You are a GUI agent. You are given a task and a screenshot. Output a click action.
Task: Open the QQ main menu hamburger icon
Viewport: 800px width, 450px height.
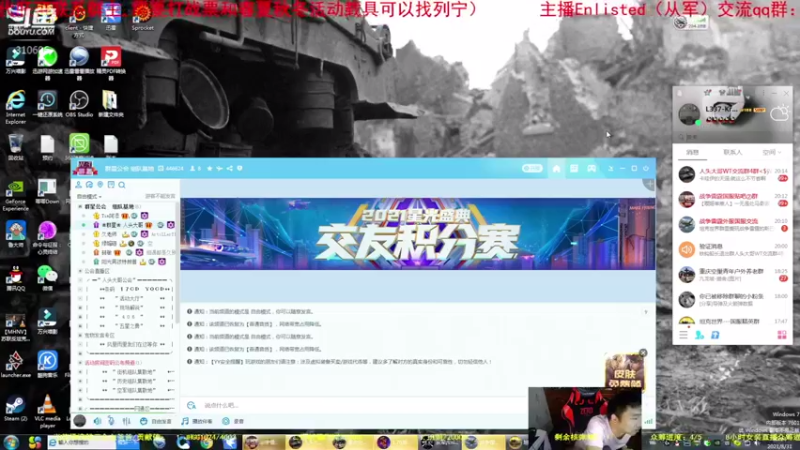[x=683, y=335]
